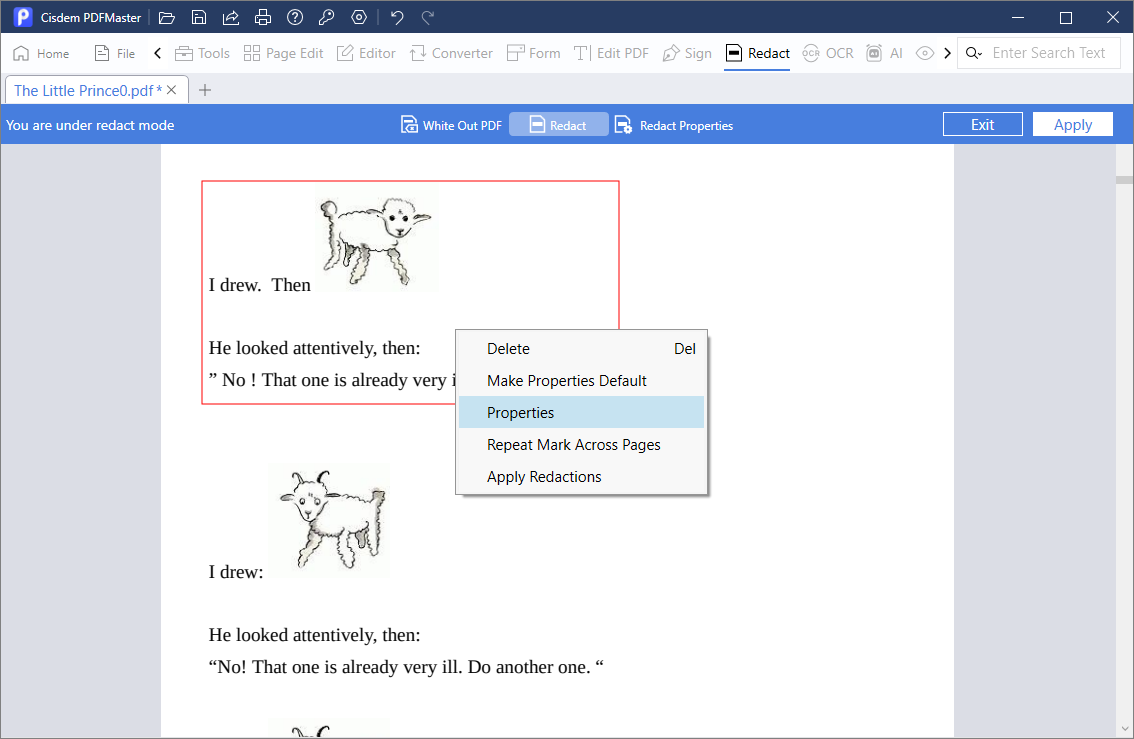Open settings with the hexagon gear icon
Viewport: 1134px width, 739px height.
(x=359, y=17)
